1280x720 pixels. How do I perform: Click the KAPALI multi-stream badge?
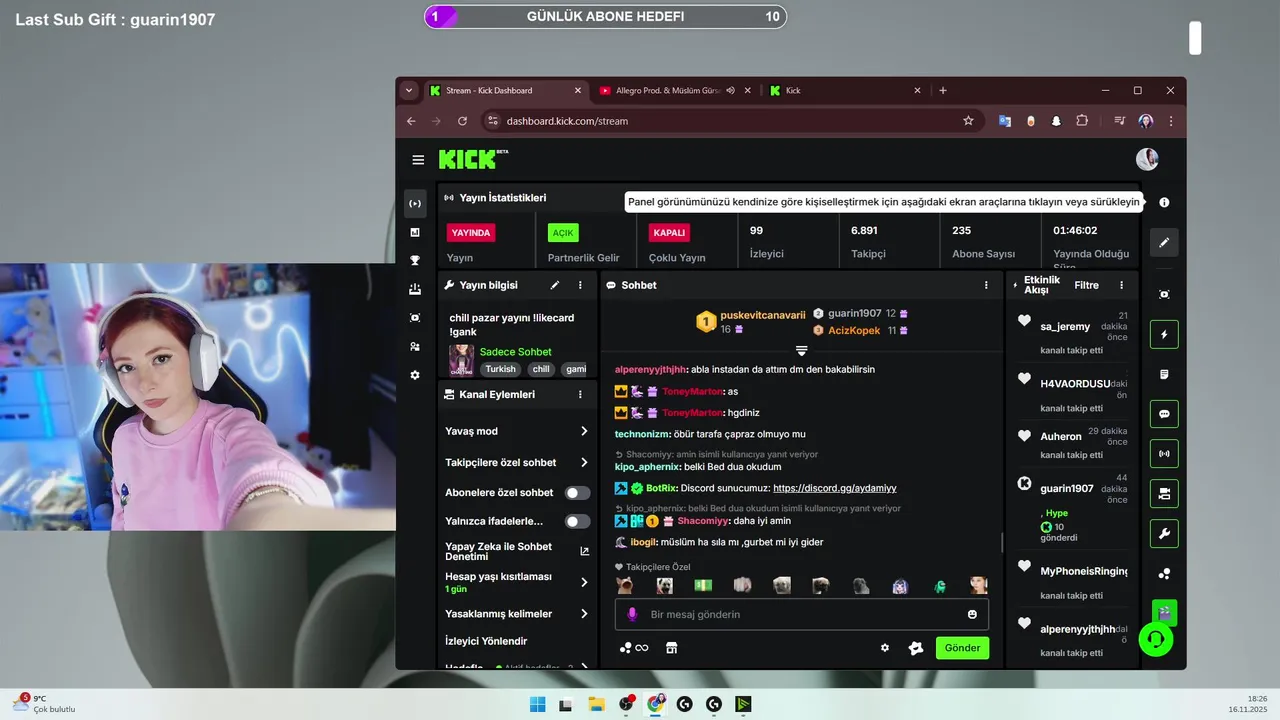point(669,232)
